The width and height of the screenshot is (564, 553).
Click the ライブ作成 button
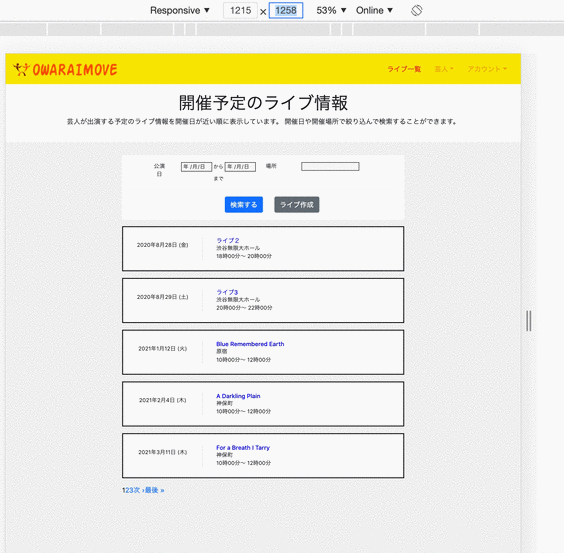tap(297, 205)
